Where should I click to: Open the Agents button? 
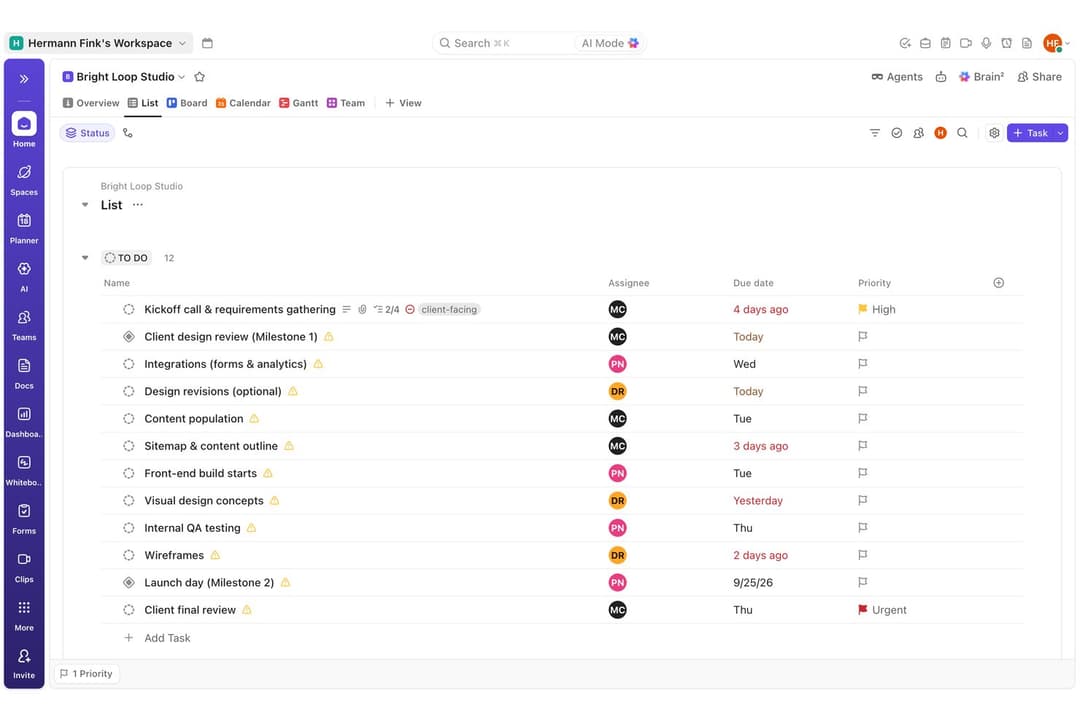tap(897, 76)
